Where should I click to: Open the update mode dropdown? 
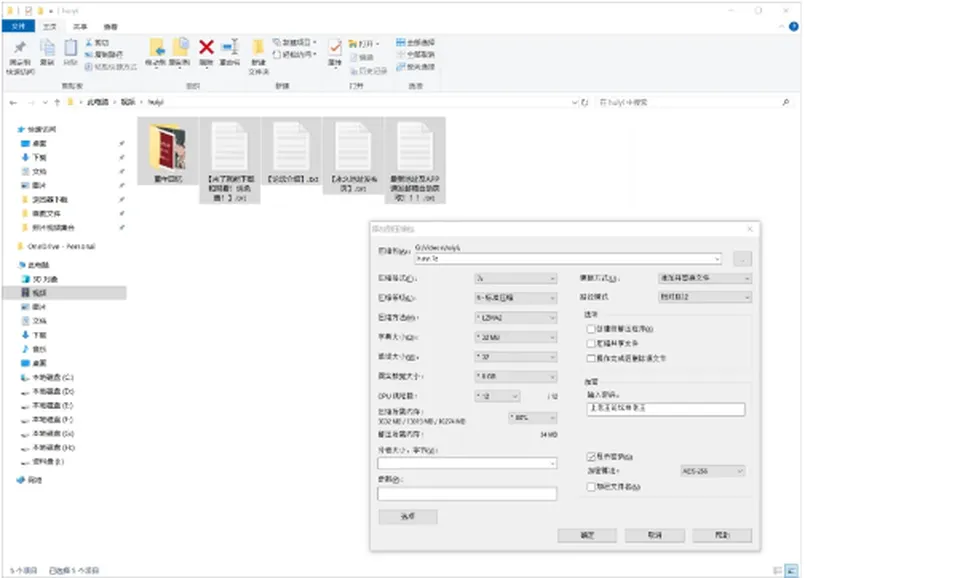click(705, 279)
